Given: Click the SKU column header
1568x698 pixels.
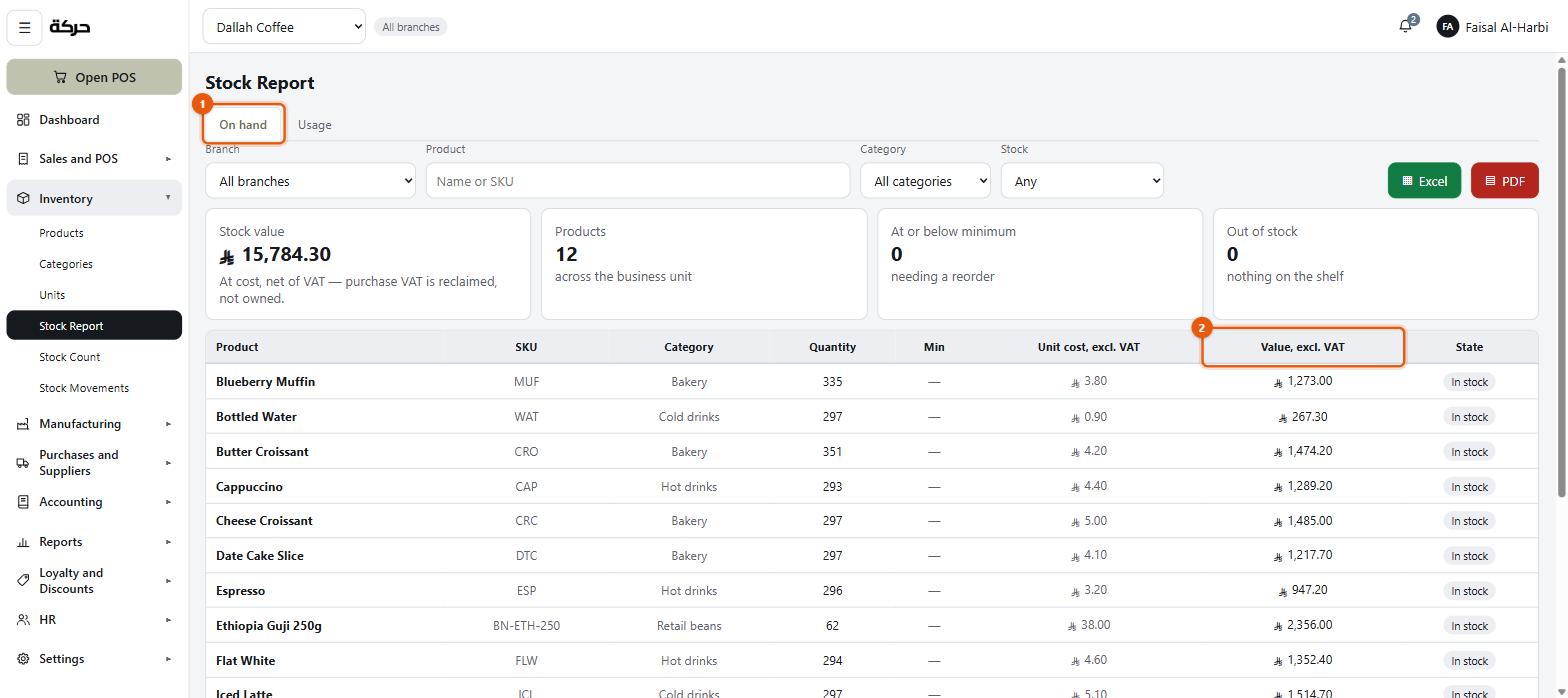Looking at the screenshot, I should pos(526,347).
